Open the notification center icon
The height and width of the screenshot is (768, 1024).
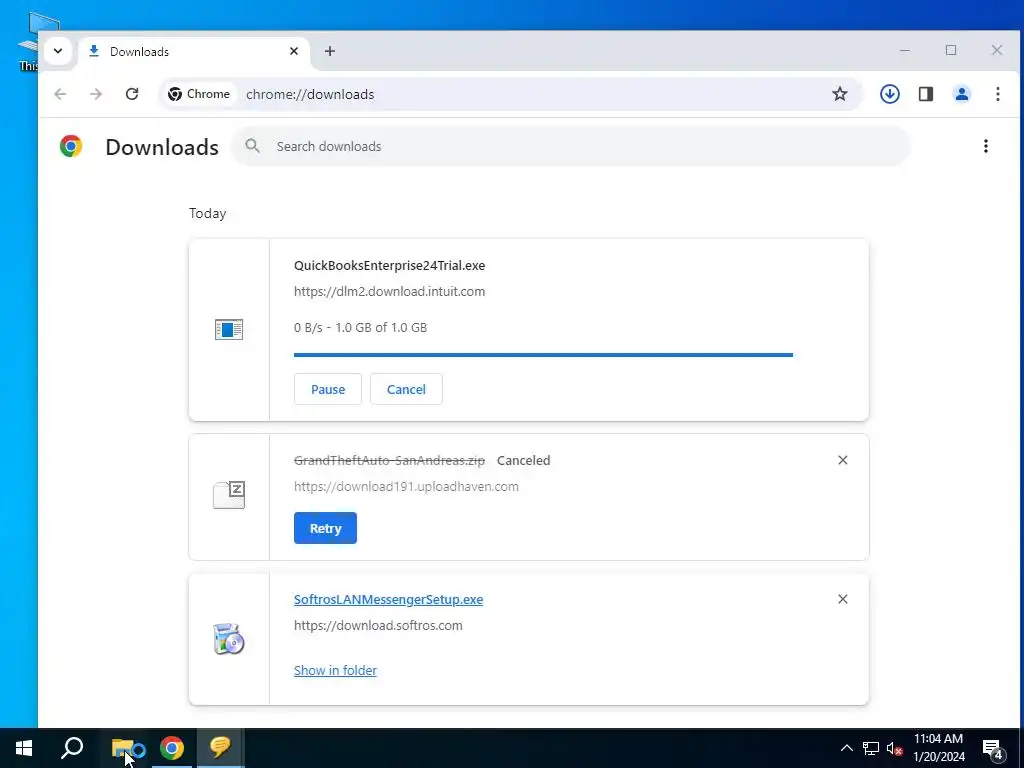[993, 749]
